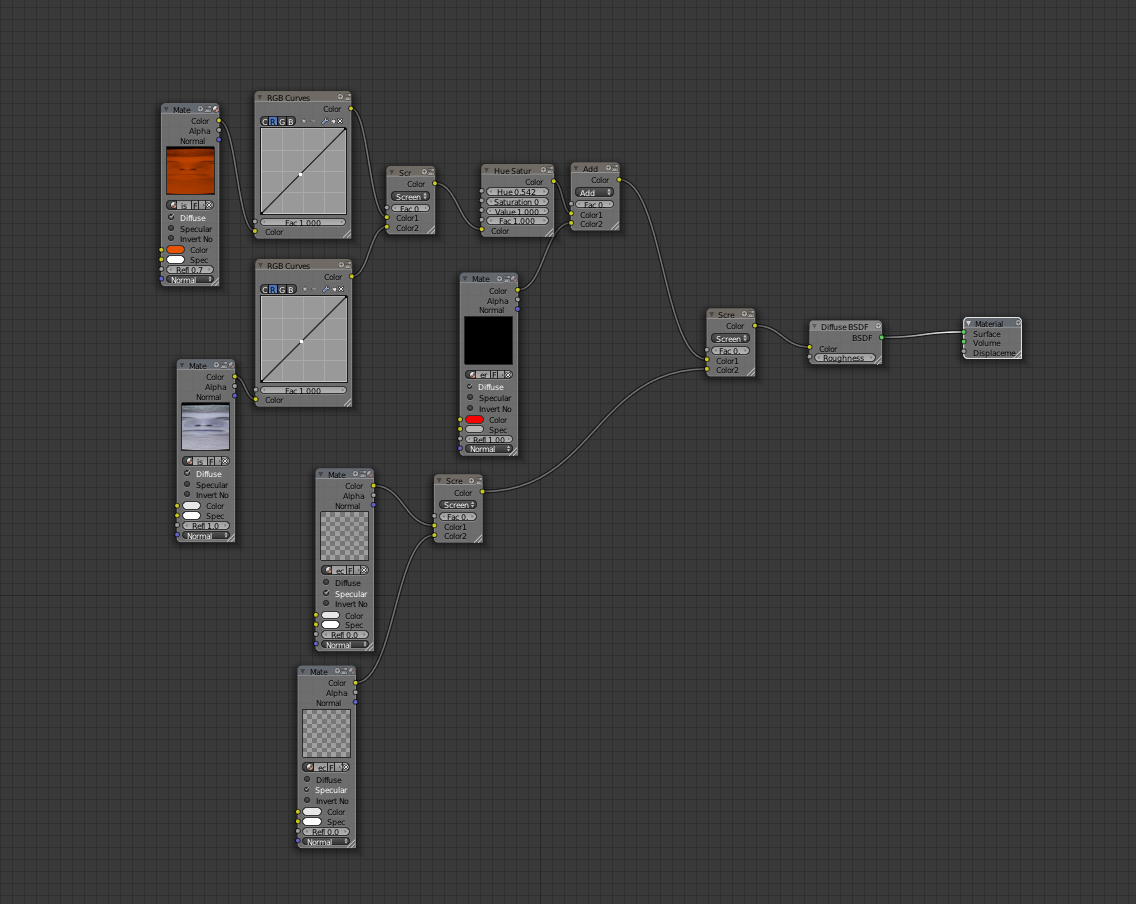This screenshot has height=904, width=1136.
Task: Open orange Color swatch on Material node
Action: [x=175, y=249]
